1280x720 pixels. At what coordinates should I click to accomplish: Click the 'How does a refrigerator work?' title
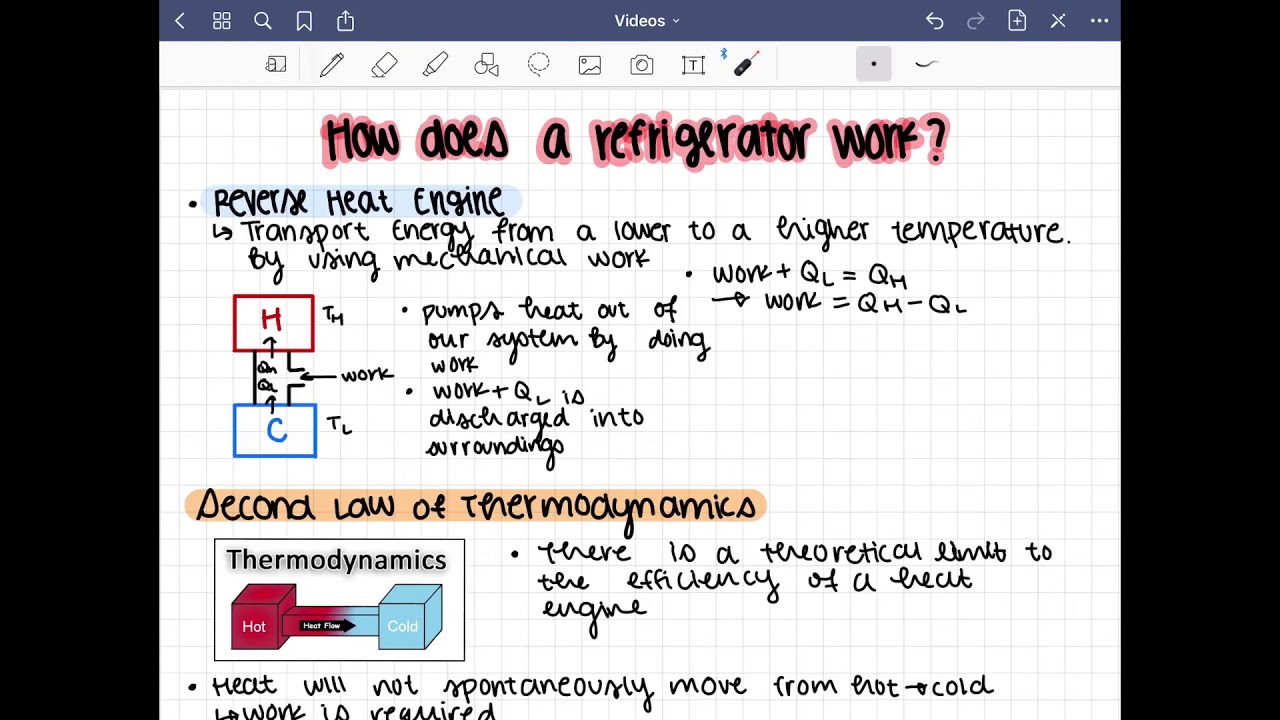636,141
